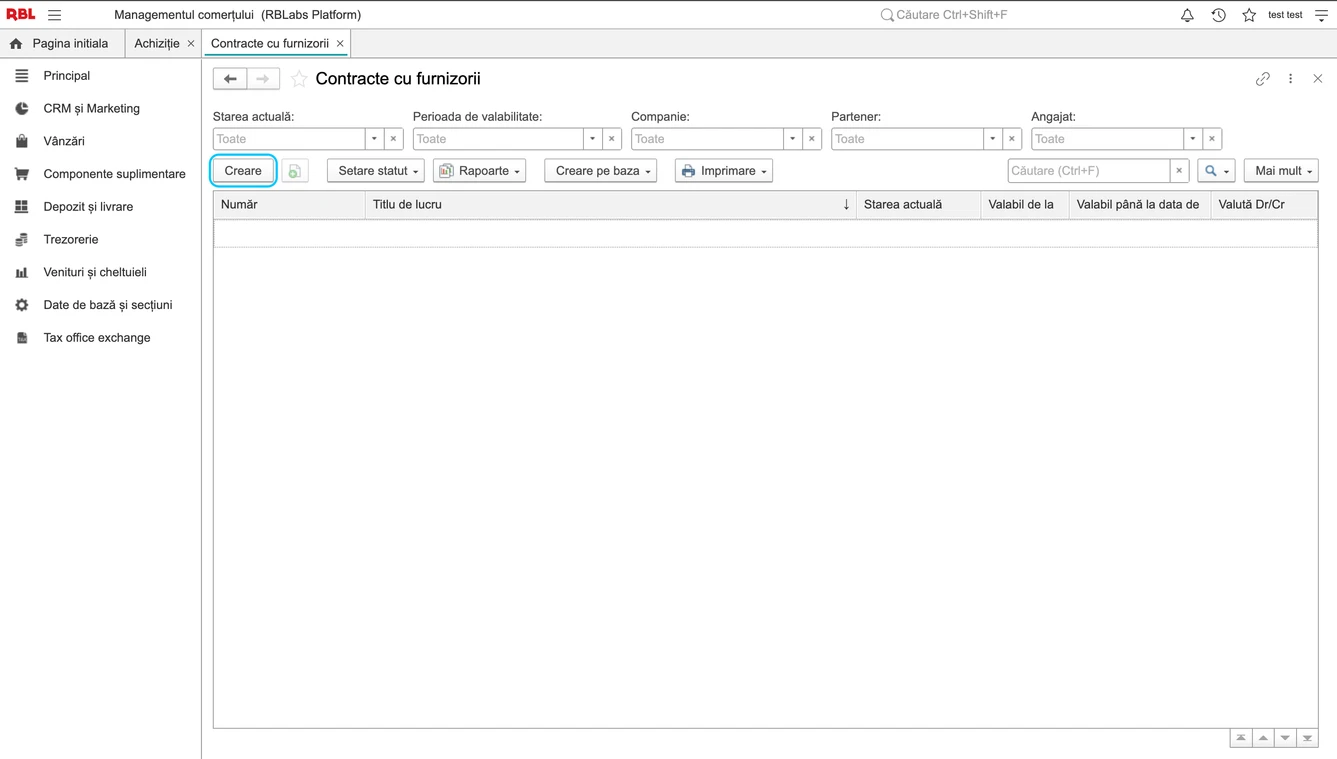Viewport: 1337px width, 759px height.
Task: Open Vânzări section in sidebar
Action: [64, 141]
